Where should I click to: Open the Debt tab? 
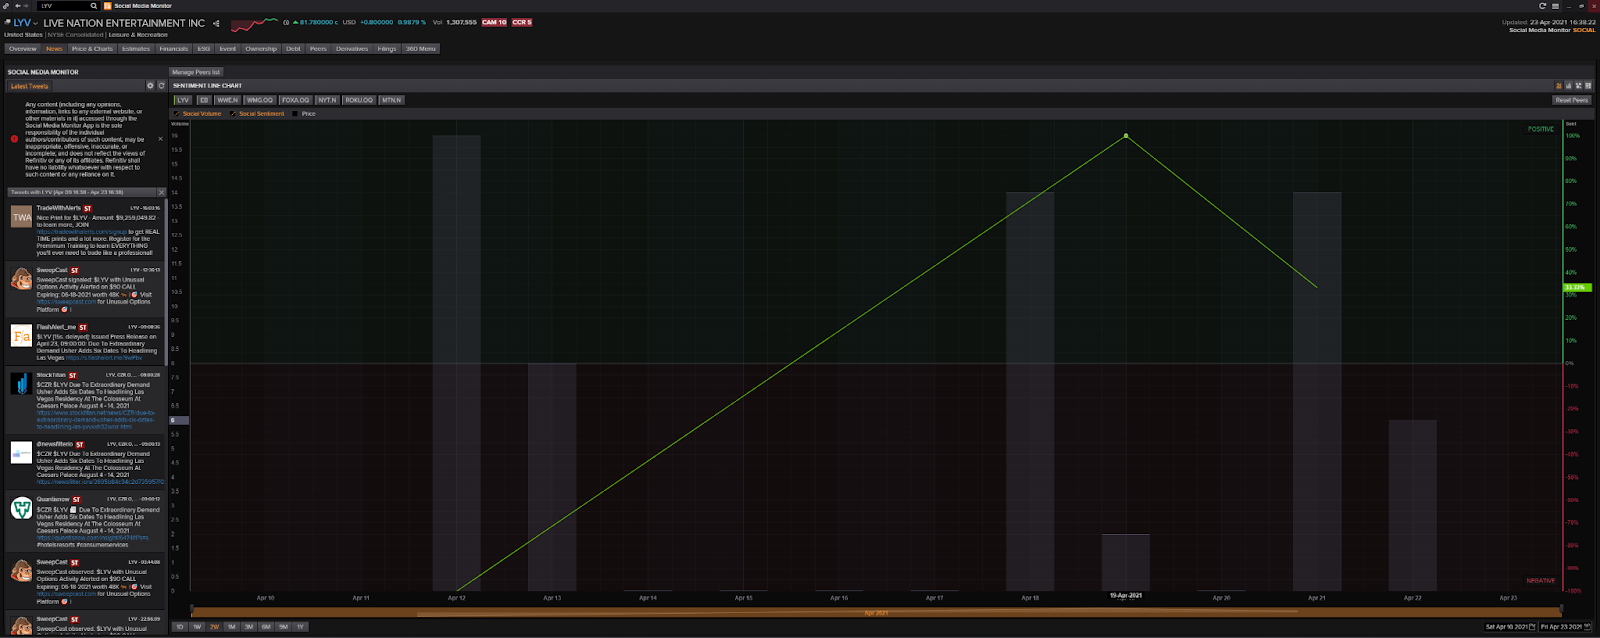pos(293,48)
